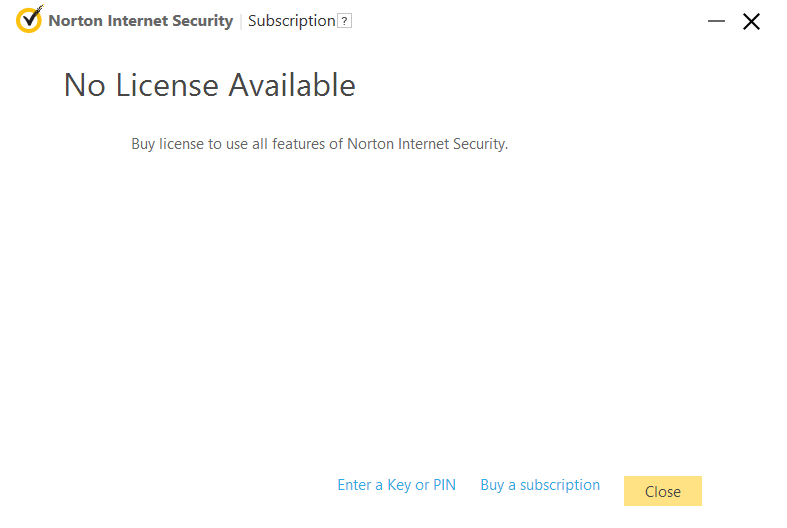Exit the No License Available dialog via X
Screen dimensions: 787x528
pyautogui.click(x=751, y=22)
